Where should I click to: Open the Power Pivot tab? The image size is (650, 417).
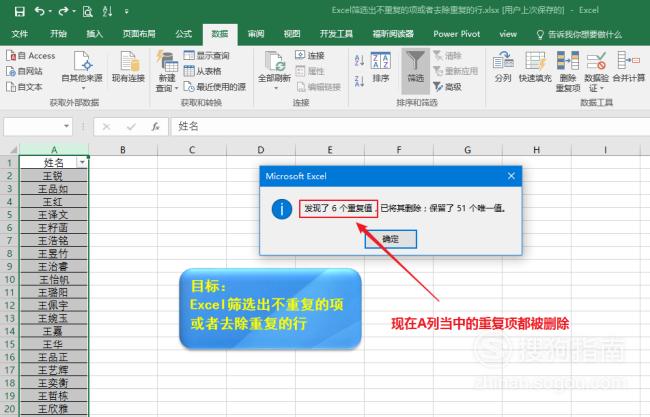click(456, 34)
